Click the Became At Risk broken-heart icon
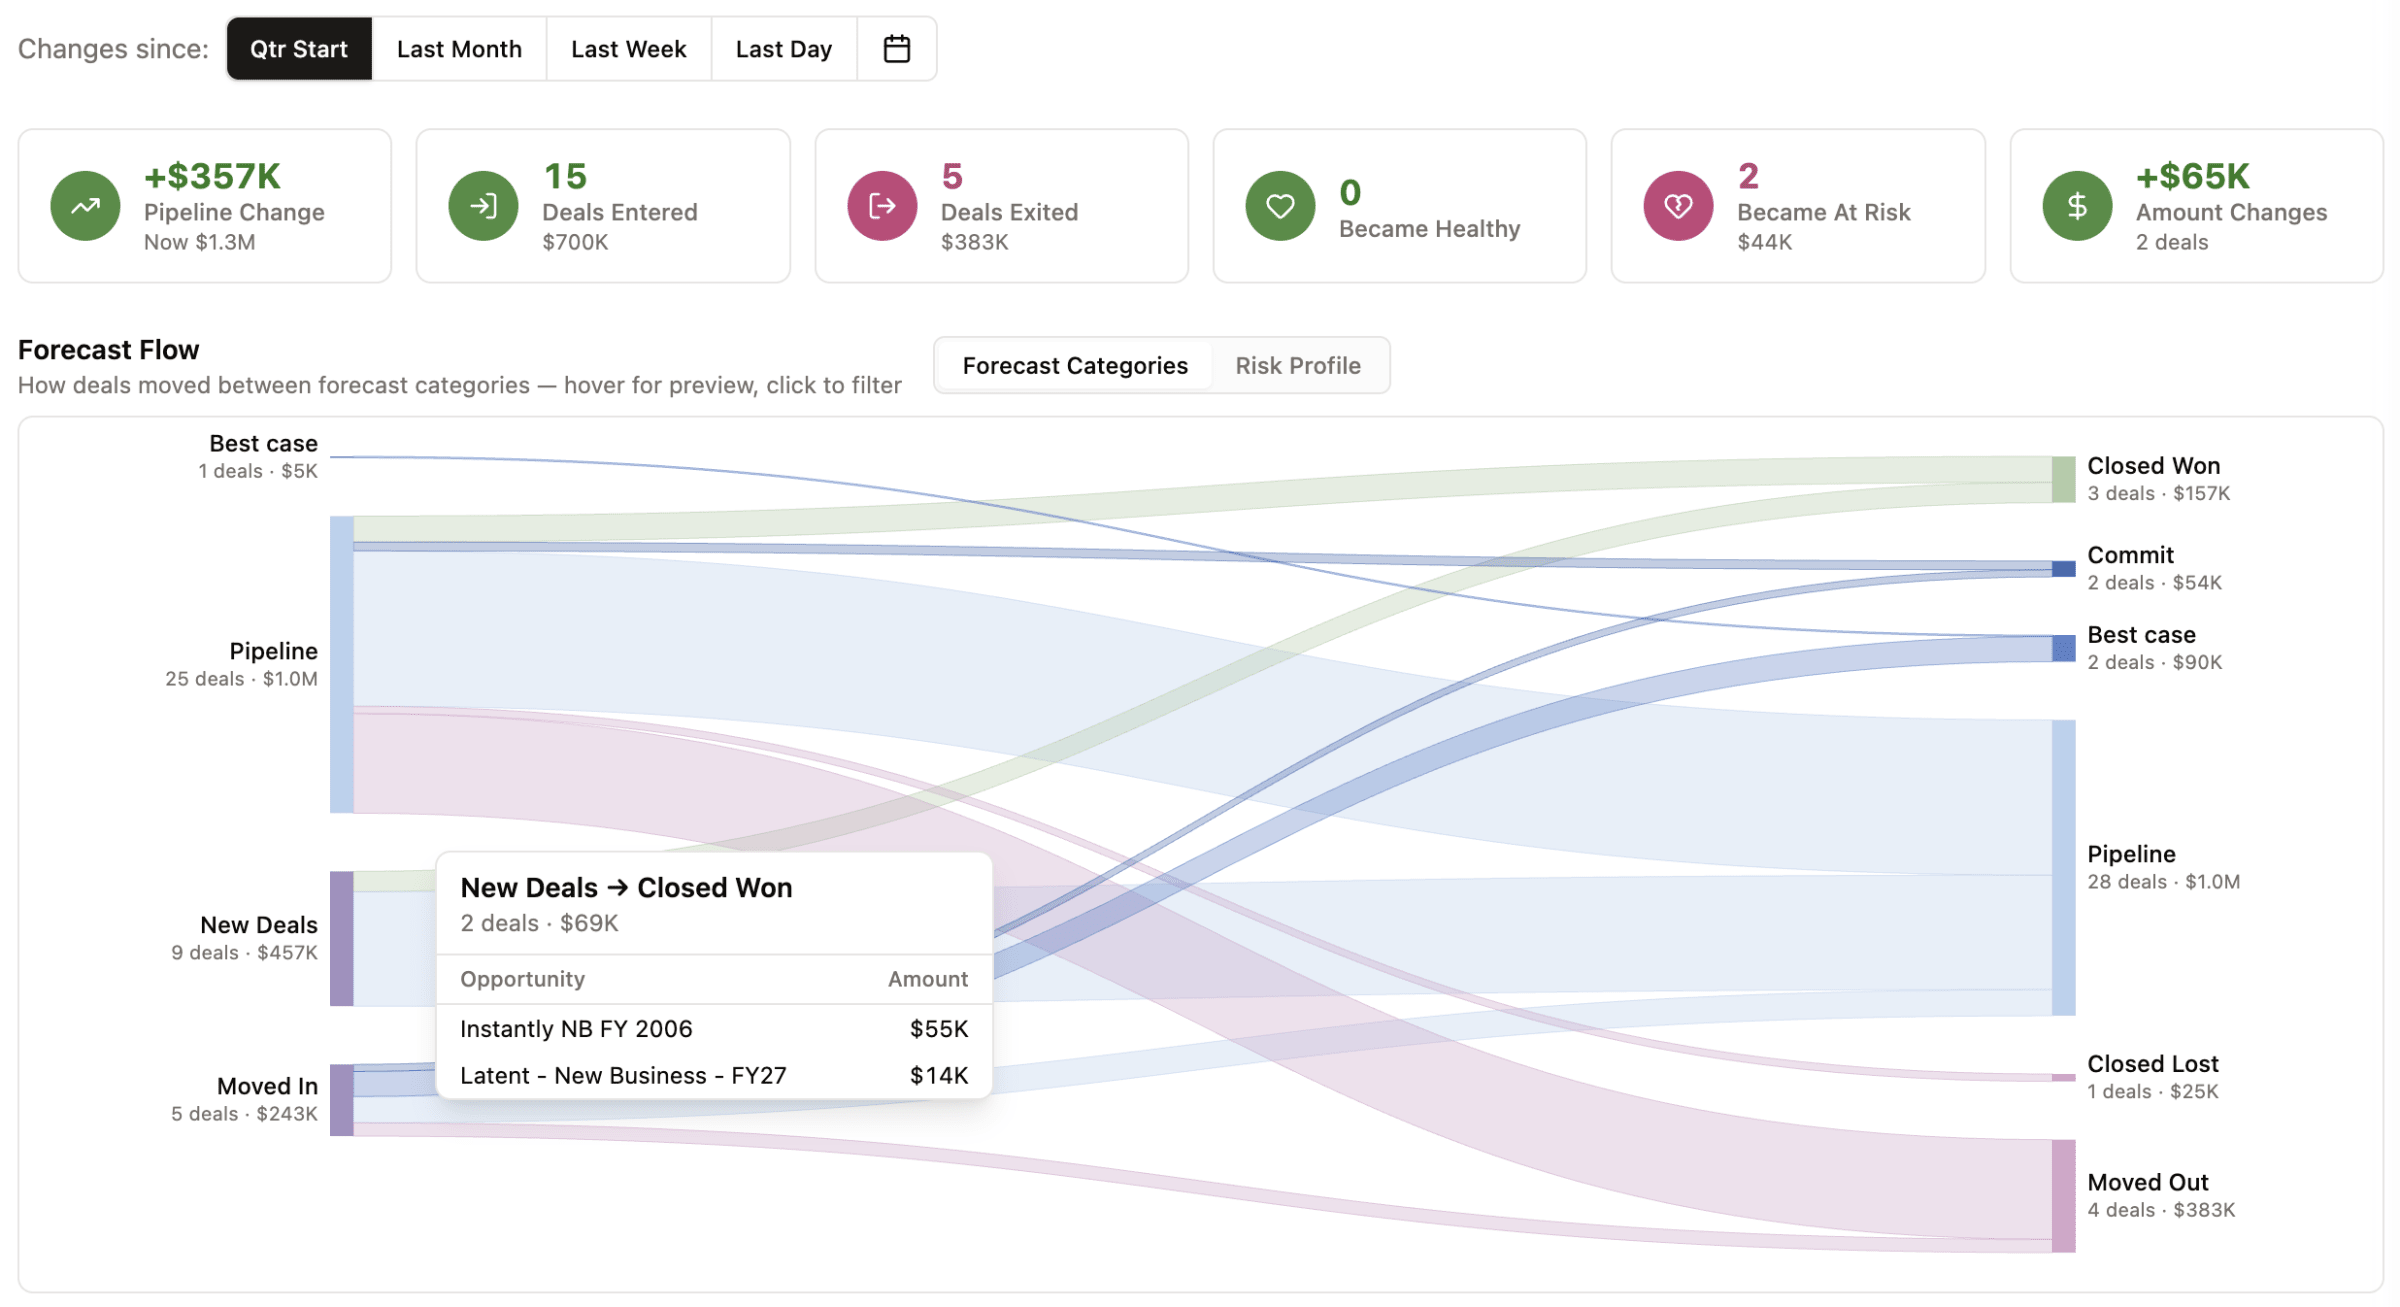 [1677, 206]
